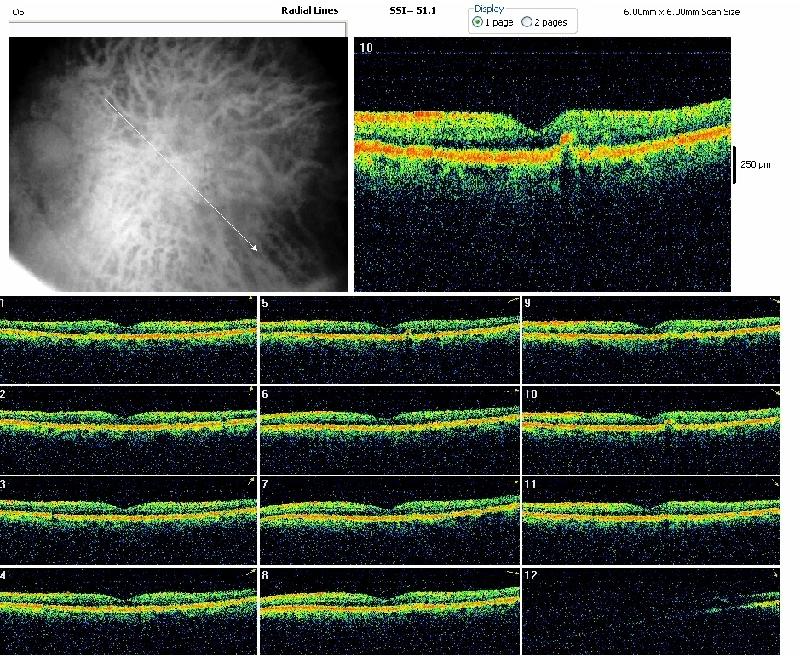
Task: Select radial scan thumbnail 3
Action: [x=129, y=510]
